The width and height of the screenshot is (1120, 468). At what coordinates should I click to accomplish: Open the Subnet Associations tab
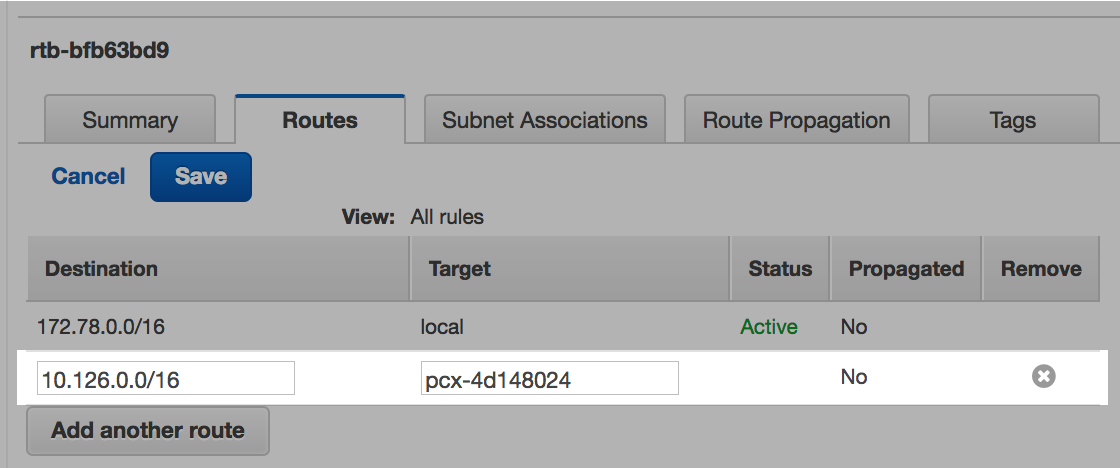point(545,121)
